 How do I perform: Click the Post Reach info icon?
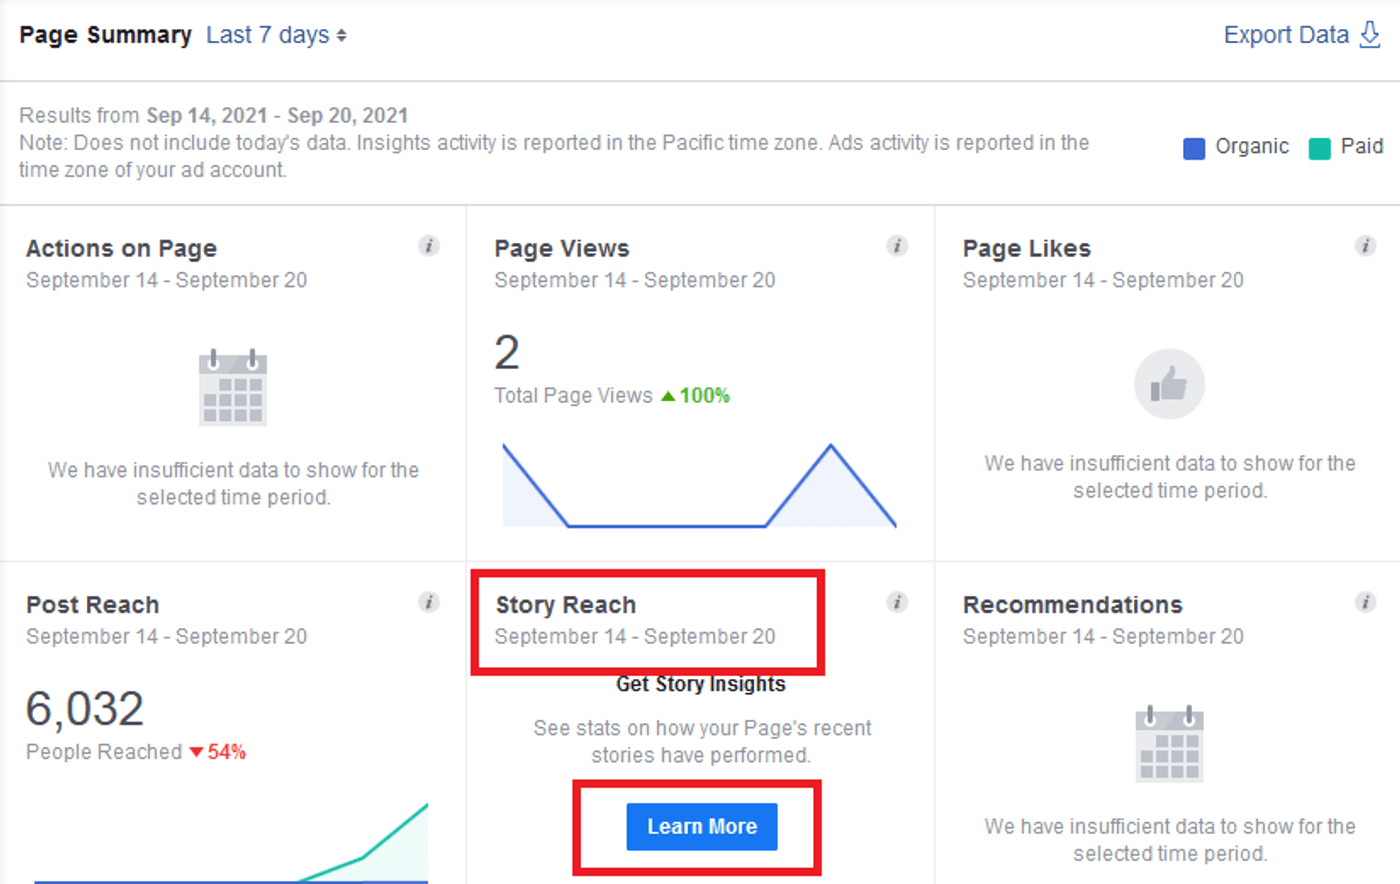429,602
